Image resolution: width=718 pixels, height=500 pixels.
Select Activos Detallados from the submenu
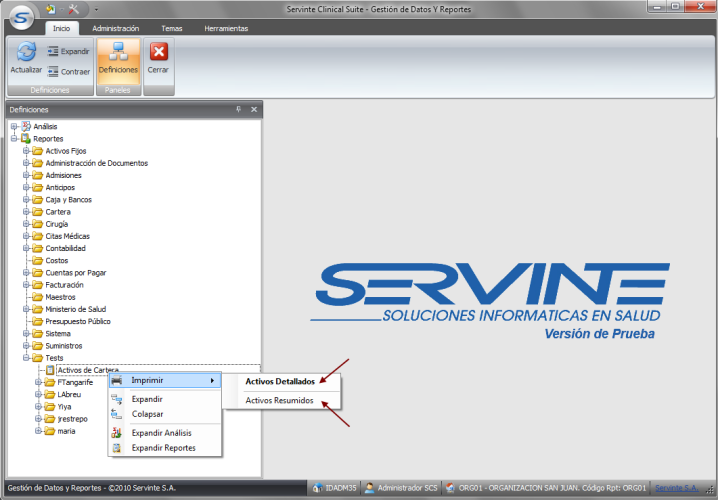pyautogui.click(x=280, y=381)
